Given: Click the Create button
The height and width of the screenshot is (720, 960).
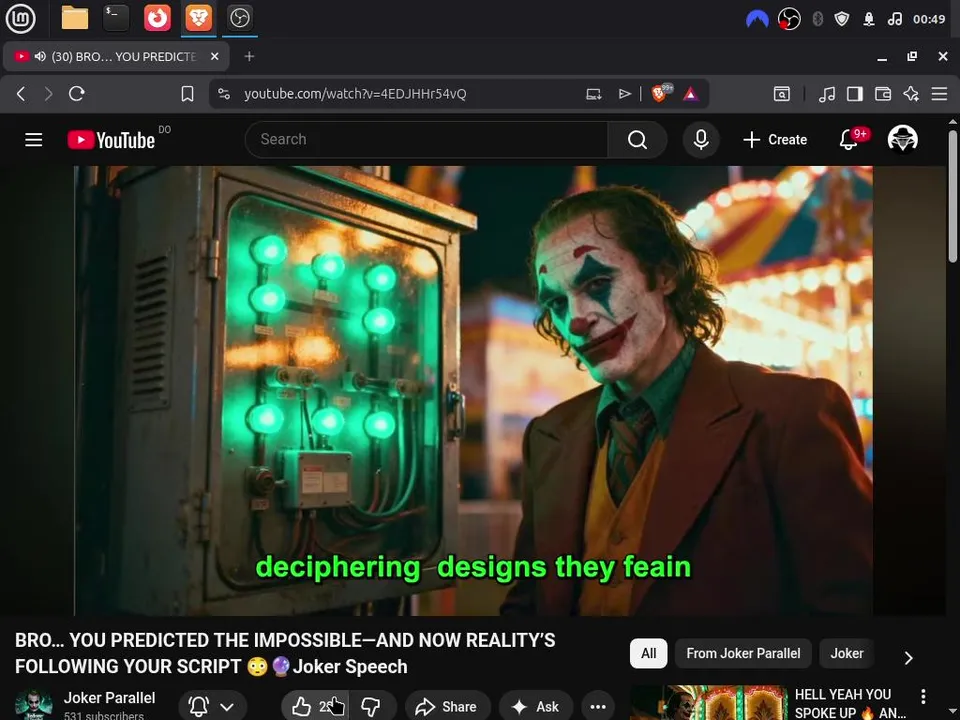Looking at the screenshot, I should 775,140.
